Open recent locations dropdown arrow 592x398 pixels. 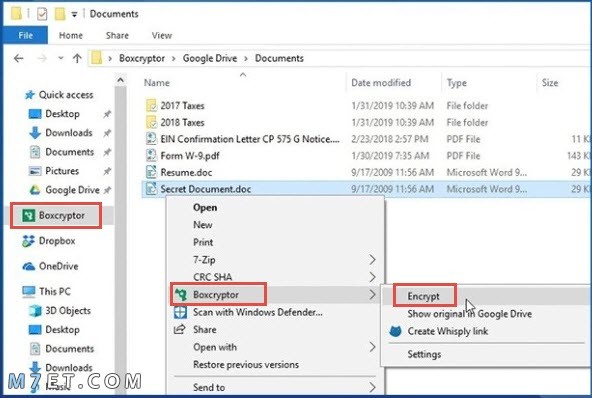pyautogui.click(x=61, y=58)
